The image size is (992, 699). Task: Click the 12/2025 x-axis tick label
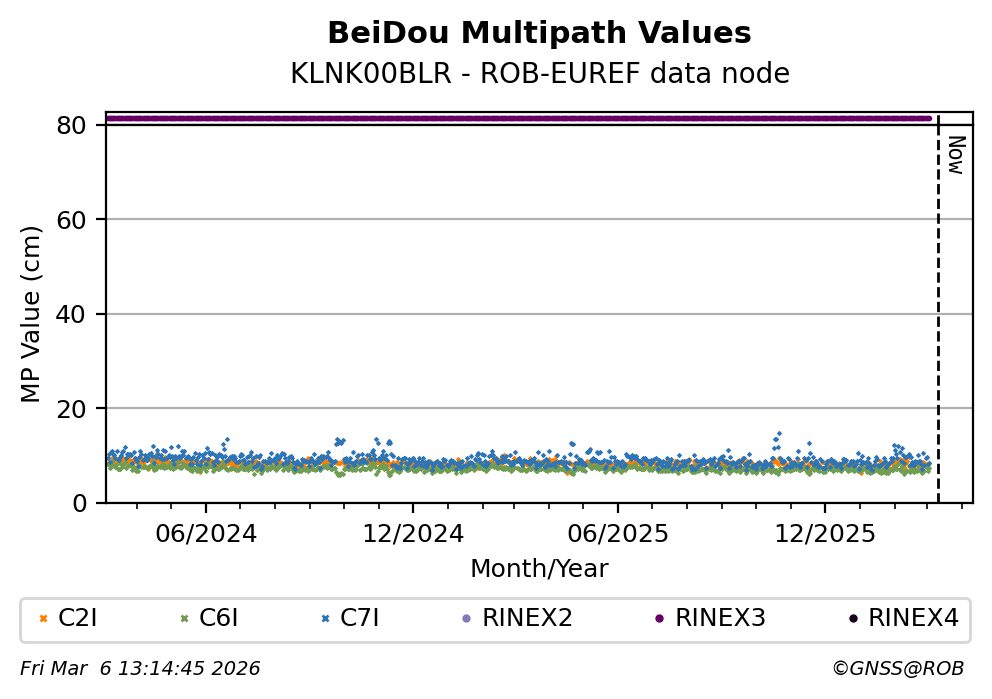824,533
